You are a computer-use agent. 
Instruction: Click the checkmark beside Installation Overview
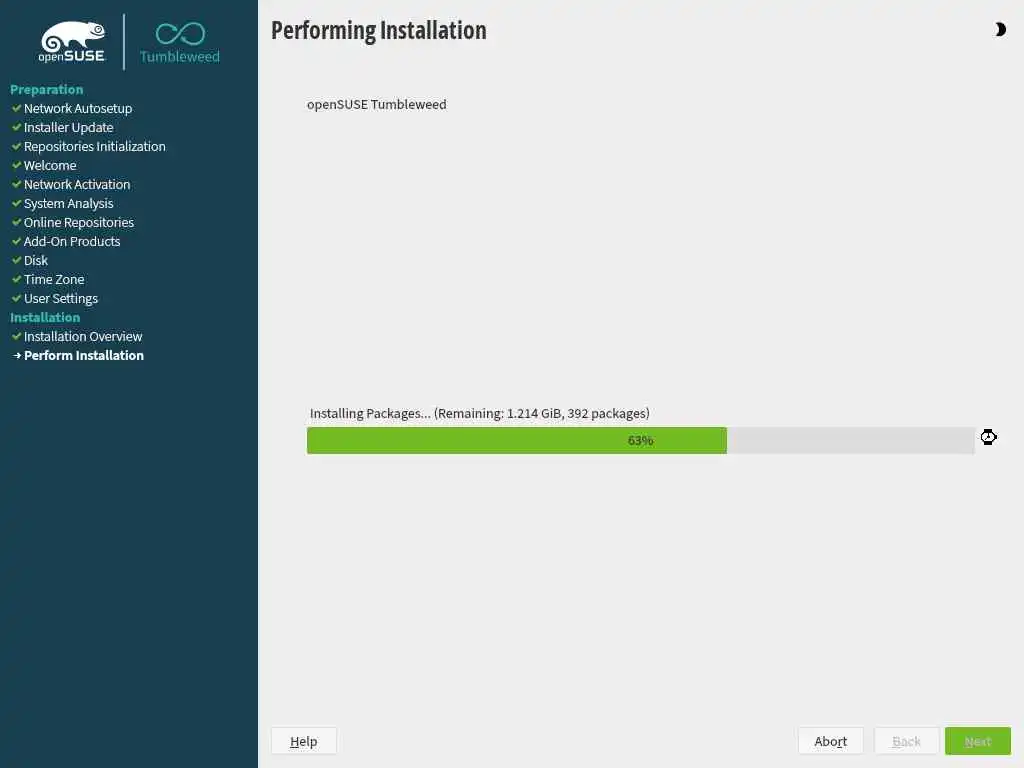click(x=16, y=336)
